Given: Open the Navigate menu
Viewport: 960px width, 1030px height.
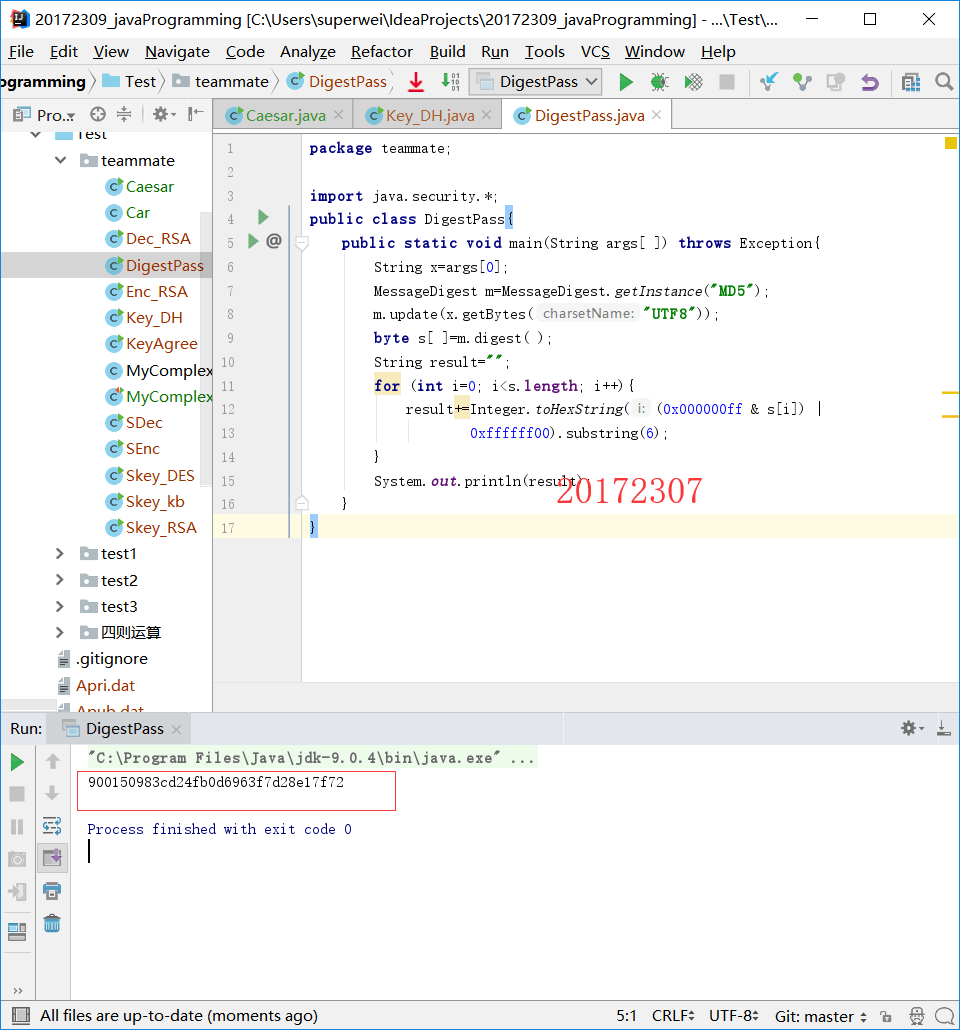Looking at the screenshot, I should click(x=177, y=52).
